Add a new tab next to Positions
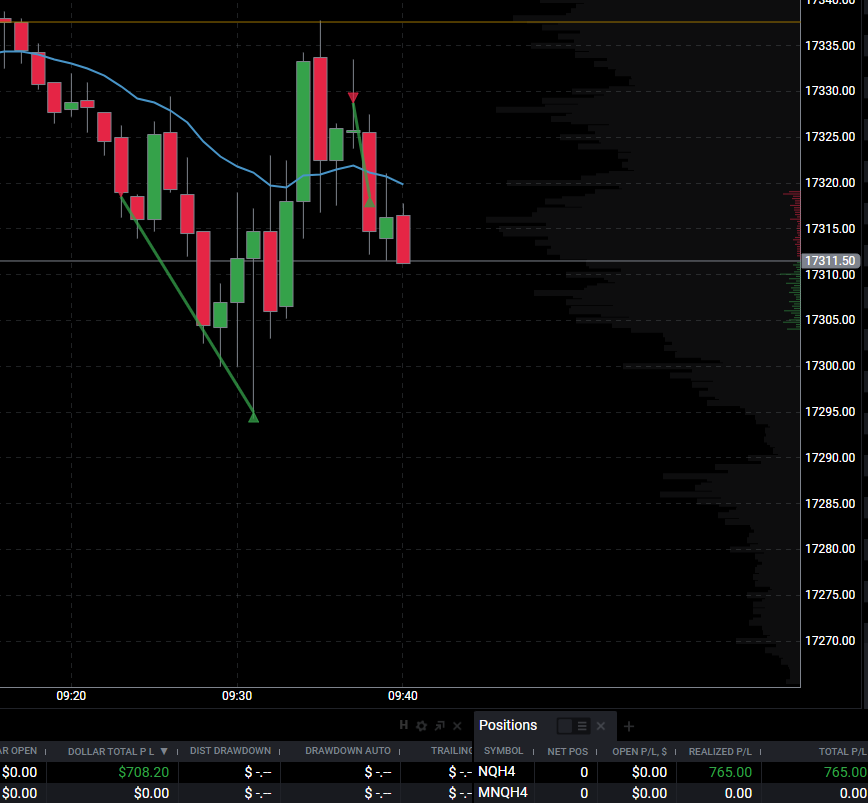868x803 pixels. [x=628, y=726]
